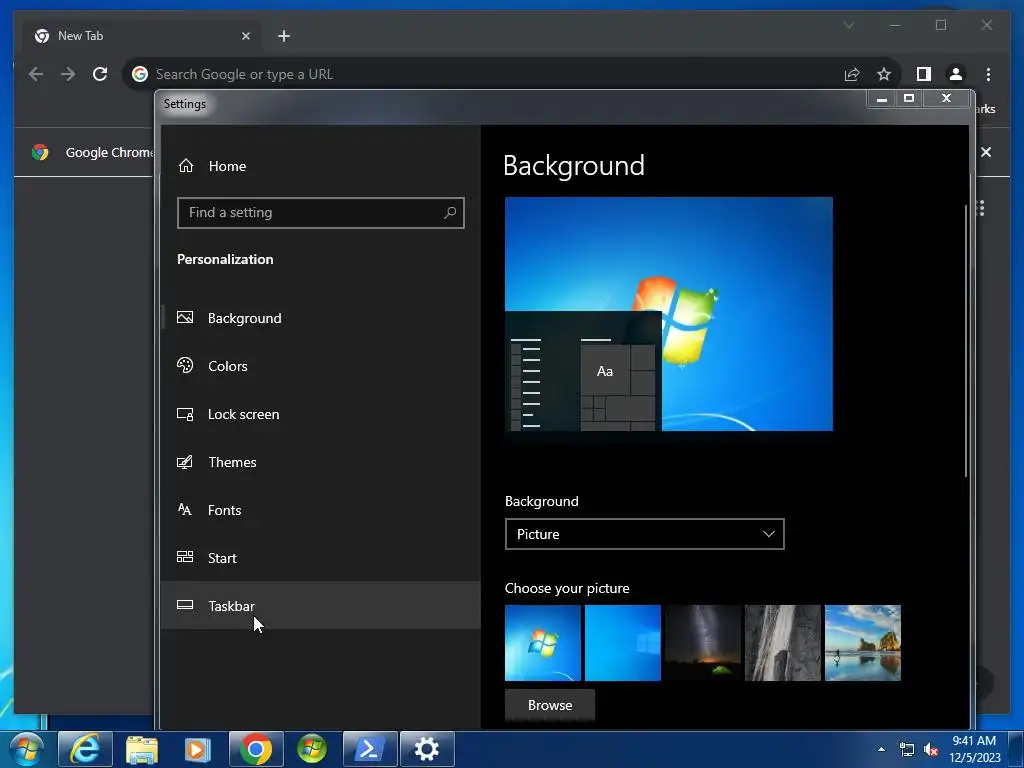Image resolution: width=1024 pixels, height=768 pixels.
Task: Share this page in Chrome
Action: tap(852, 74)
